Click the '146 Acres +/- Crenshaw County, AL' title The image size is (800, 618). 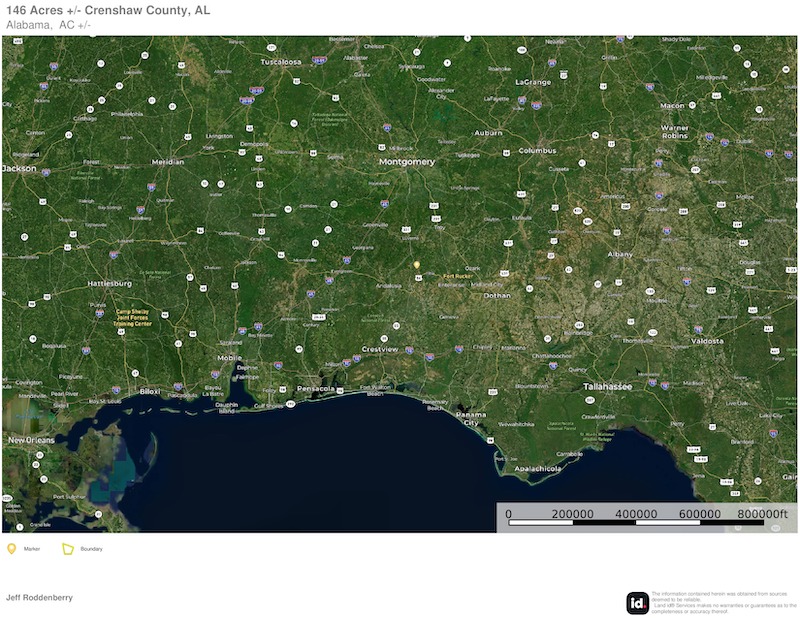pos(108,10)
